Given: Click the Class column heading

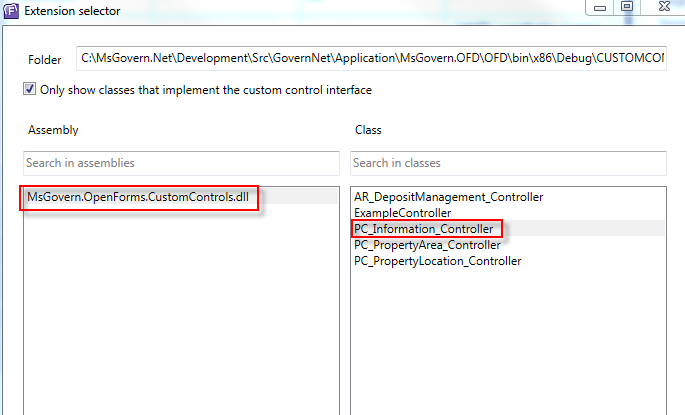Looking at the screenshot, I should pyautogui.click(x=368, y=130).
